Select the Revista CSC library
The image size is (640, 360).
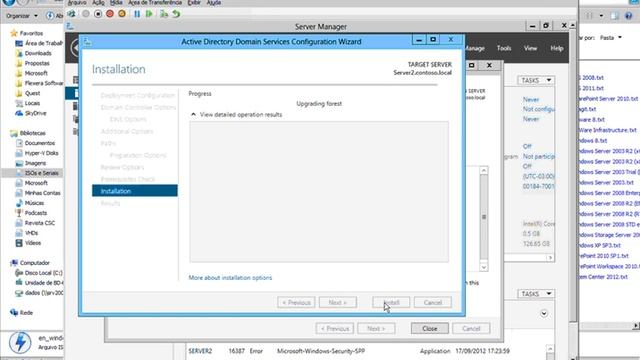pos(35,223)
